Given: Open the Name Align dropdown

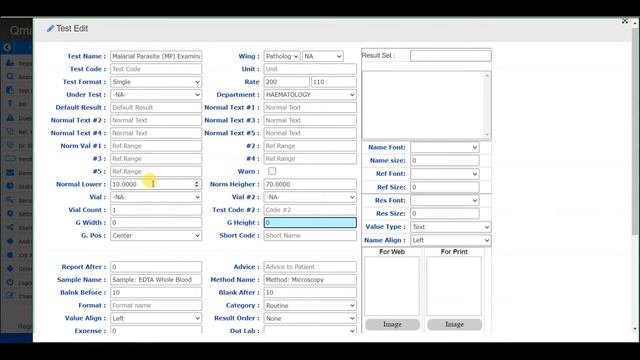Looking at the screenshot, I should coord(451,240).
